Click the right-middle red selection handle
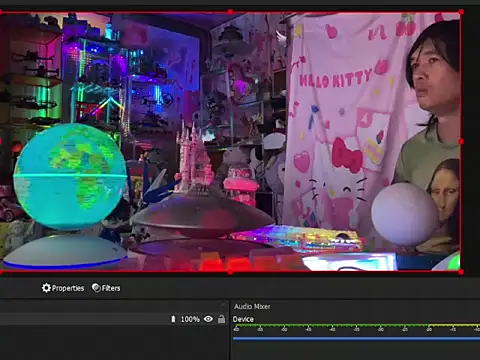480x360 pixels. tap(461, 142)
